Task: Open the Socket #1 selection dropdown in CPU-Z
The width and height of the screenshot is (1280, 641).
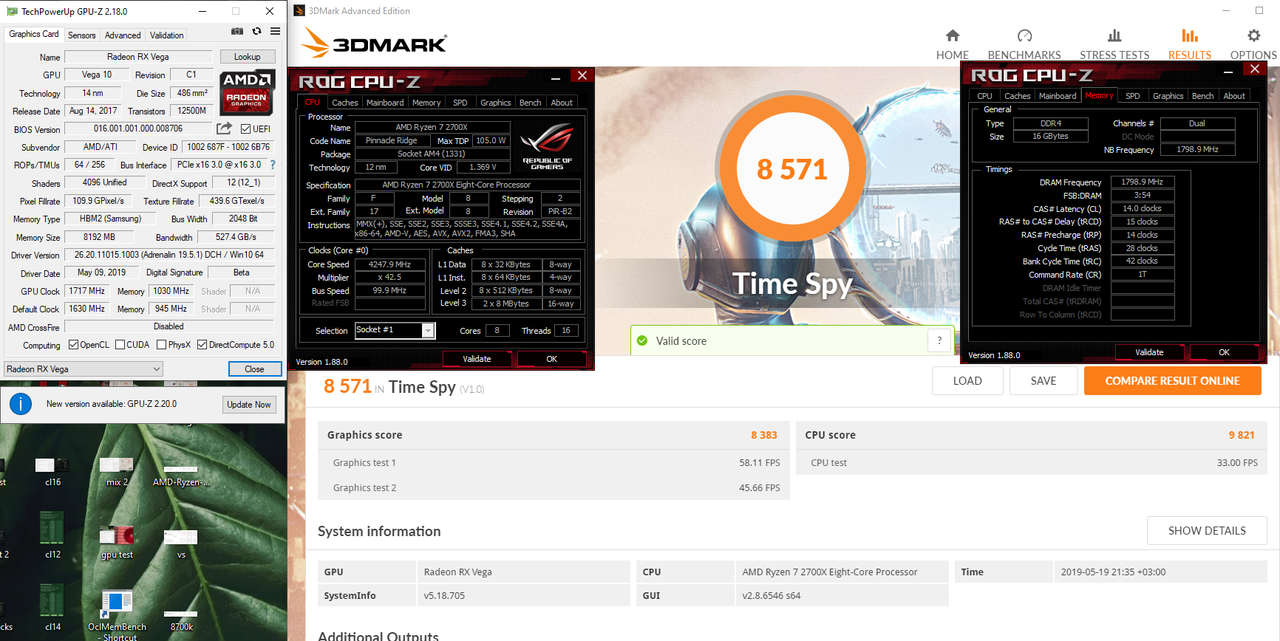Action: click(395, 330)
